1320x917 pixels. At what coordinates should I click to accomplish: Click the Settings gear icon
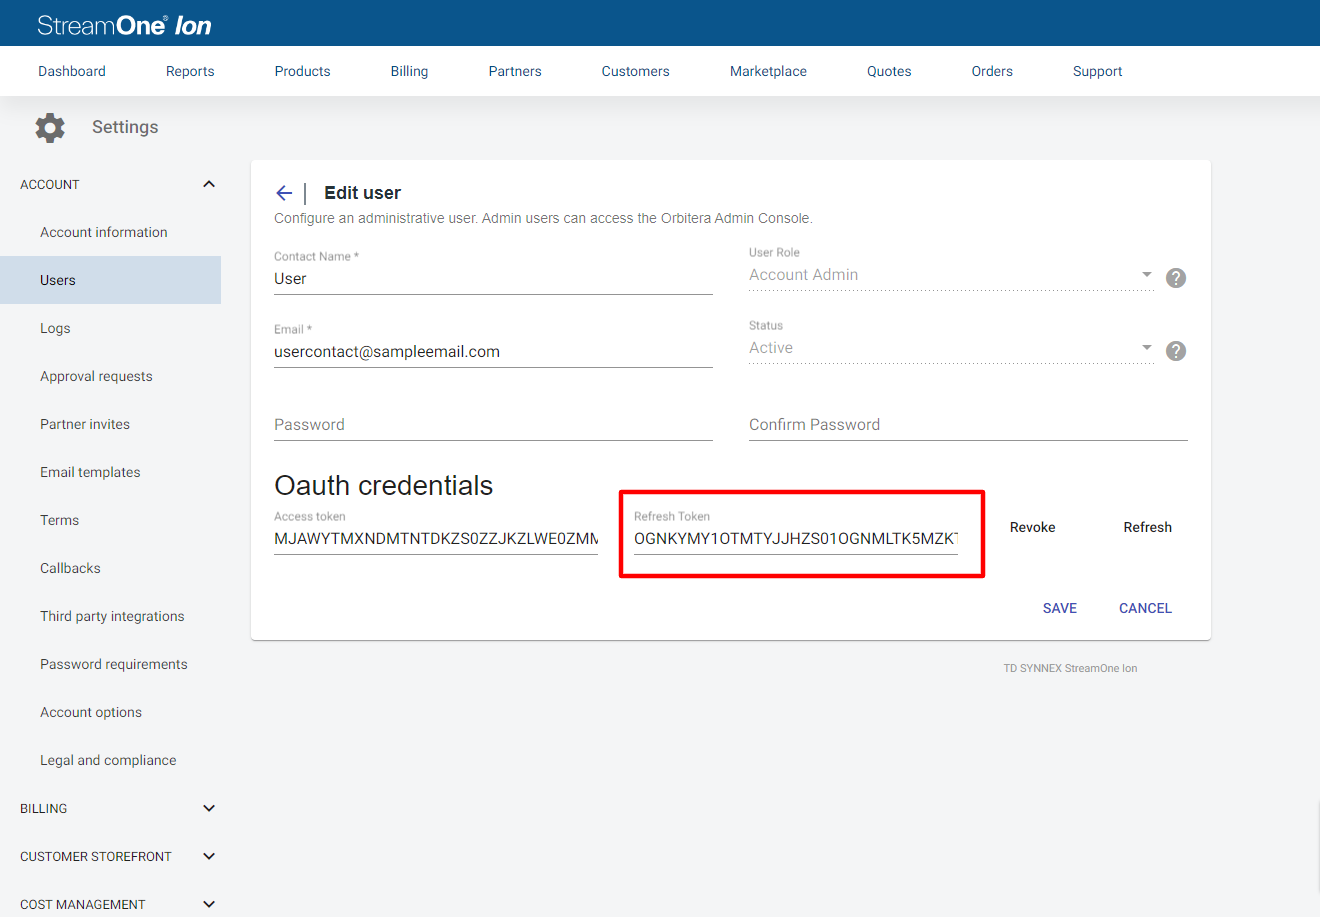point(50,127)
